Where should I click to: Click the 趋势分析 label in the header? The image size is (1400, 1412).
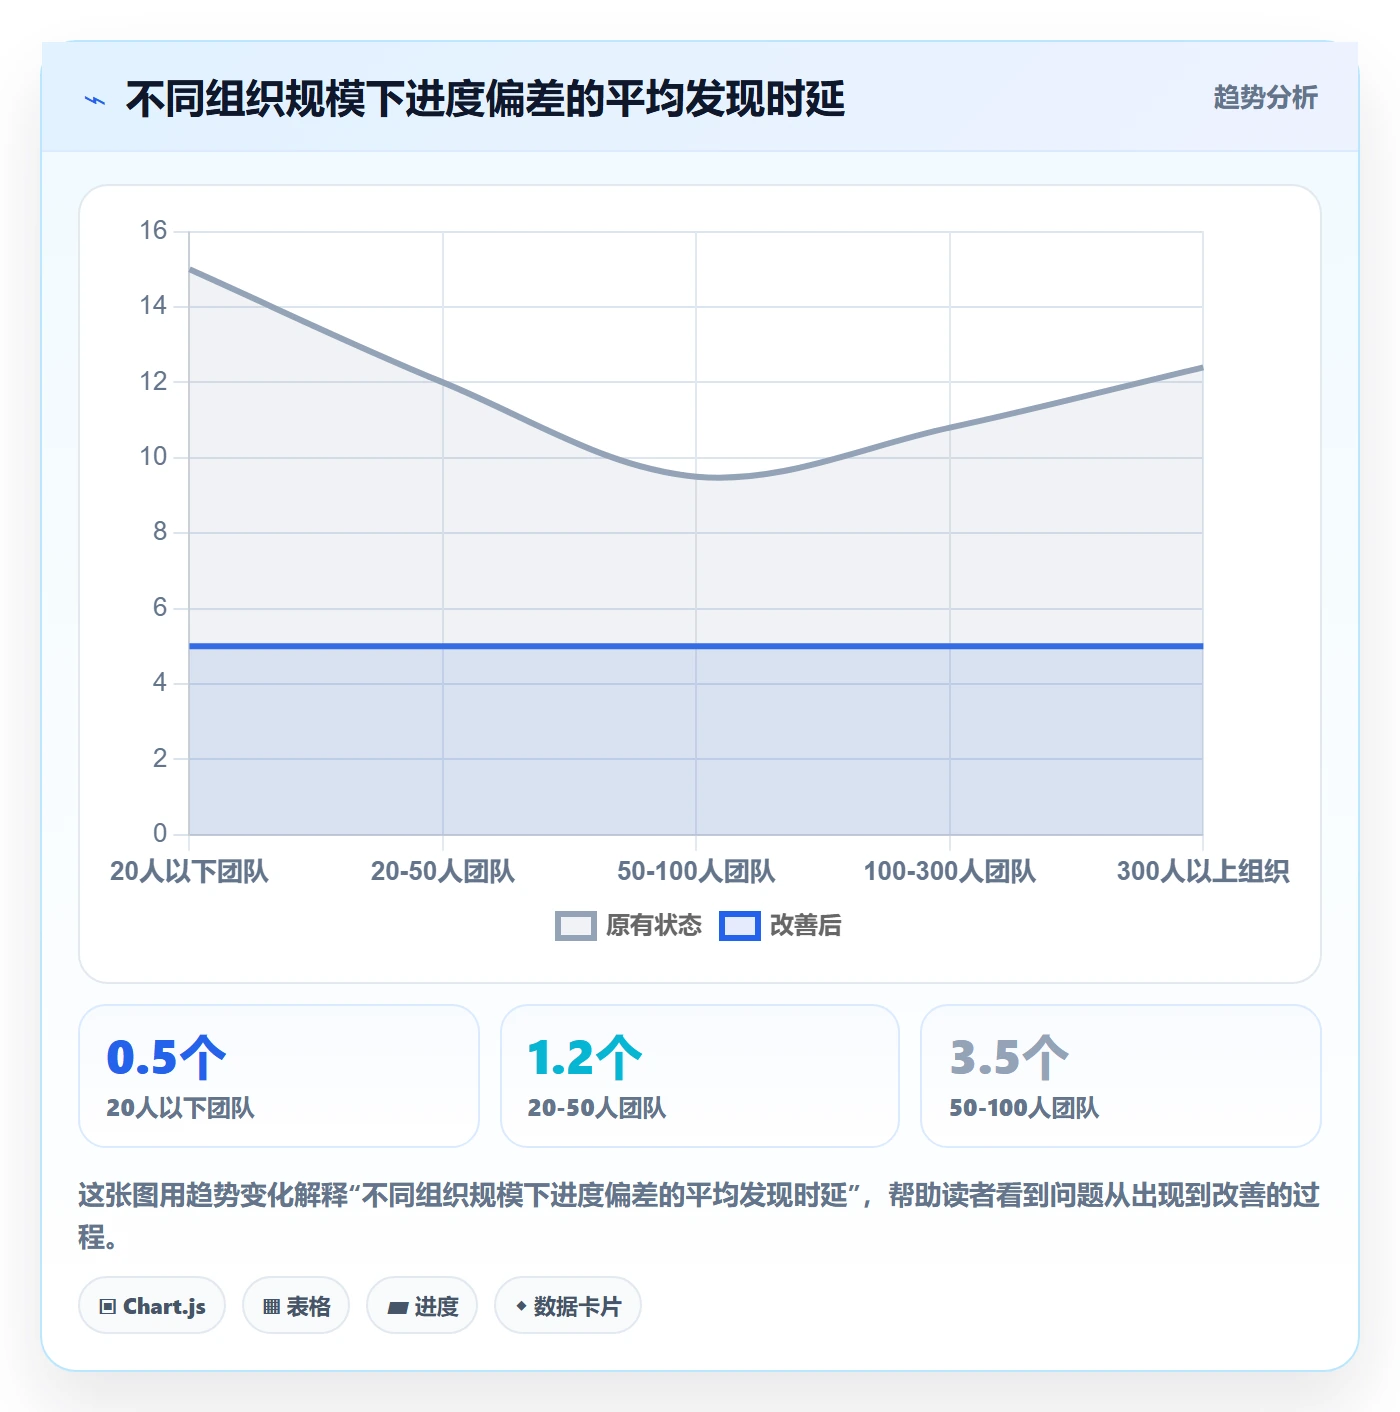click(1265, 98)
